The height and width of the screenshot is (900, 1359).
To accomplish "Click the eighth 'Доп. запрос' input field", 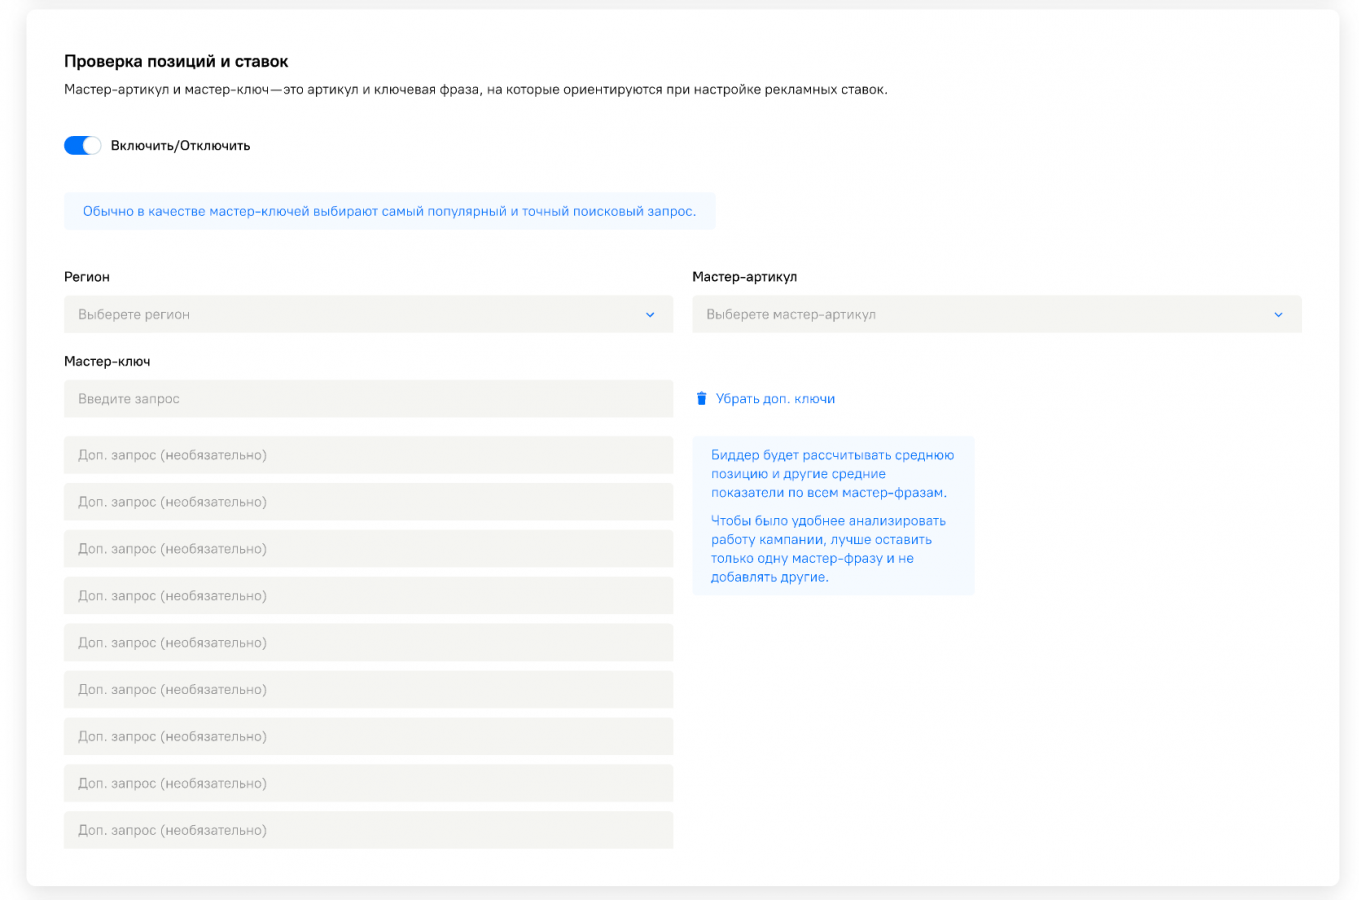I will pos(368,784).
